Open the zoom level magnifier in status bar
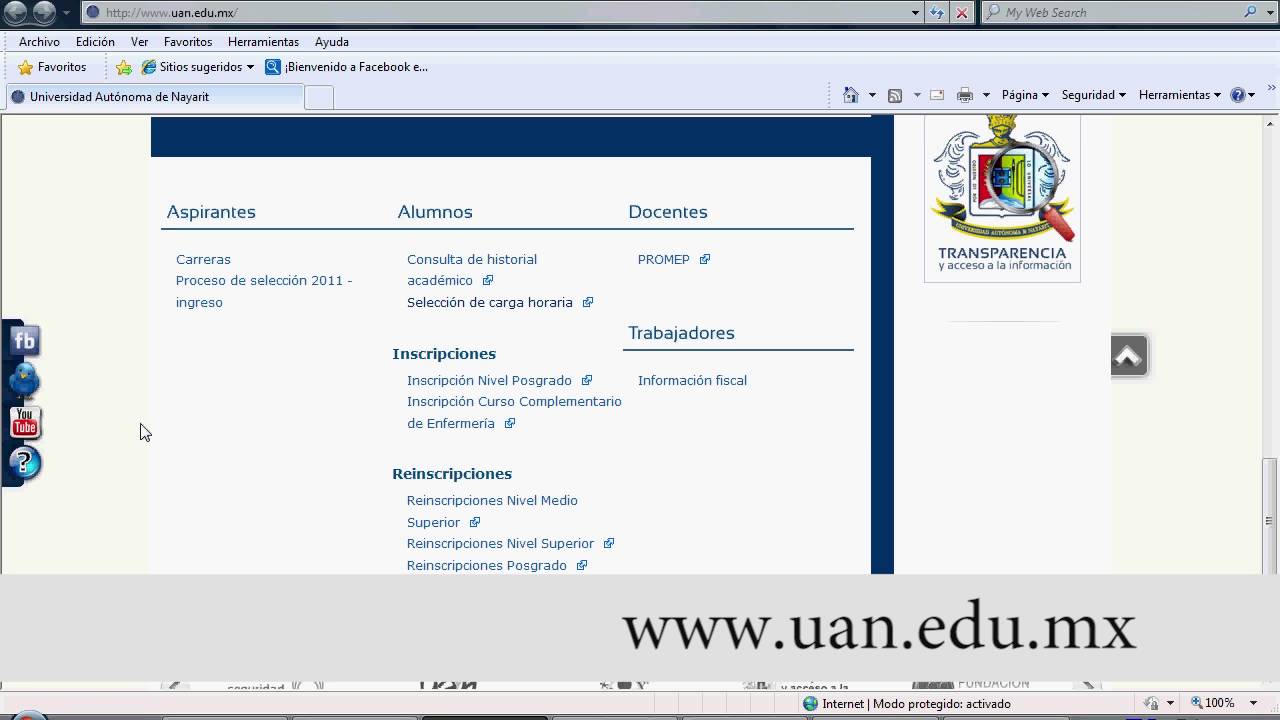This screenshot has width=1280, height=720. [x=1196, y=703]
